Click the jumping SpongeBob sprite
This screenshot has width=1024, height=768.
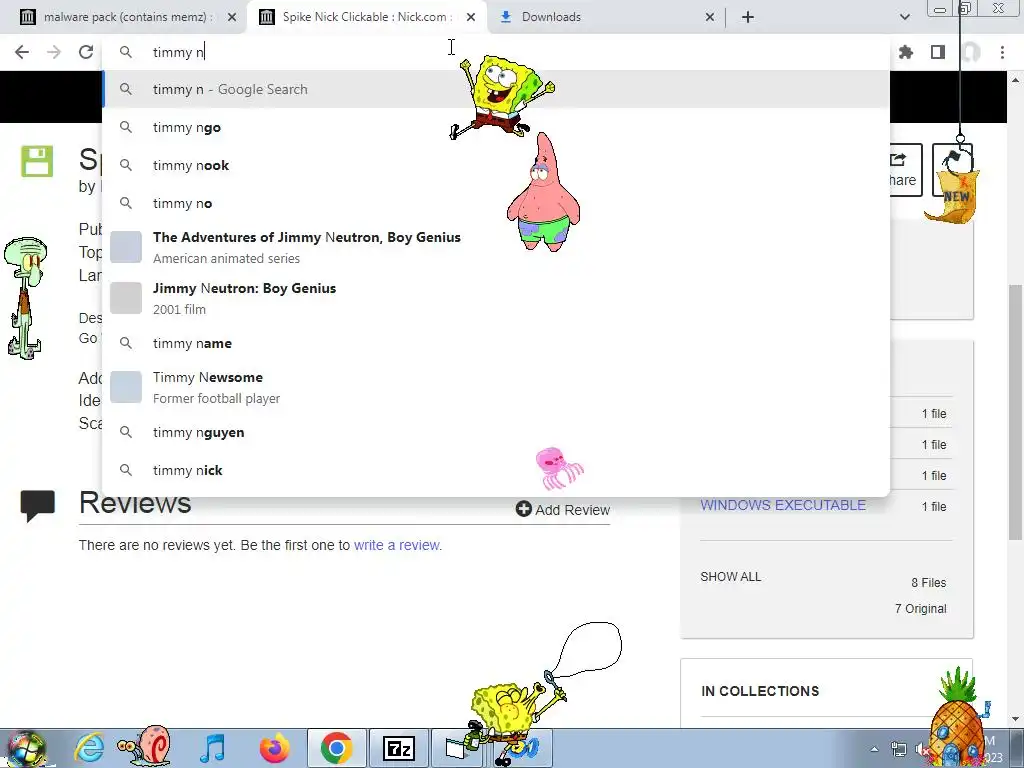pos(502,97)
